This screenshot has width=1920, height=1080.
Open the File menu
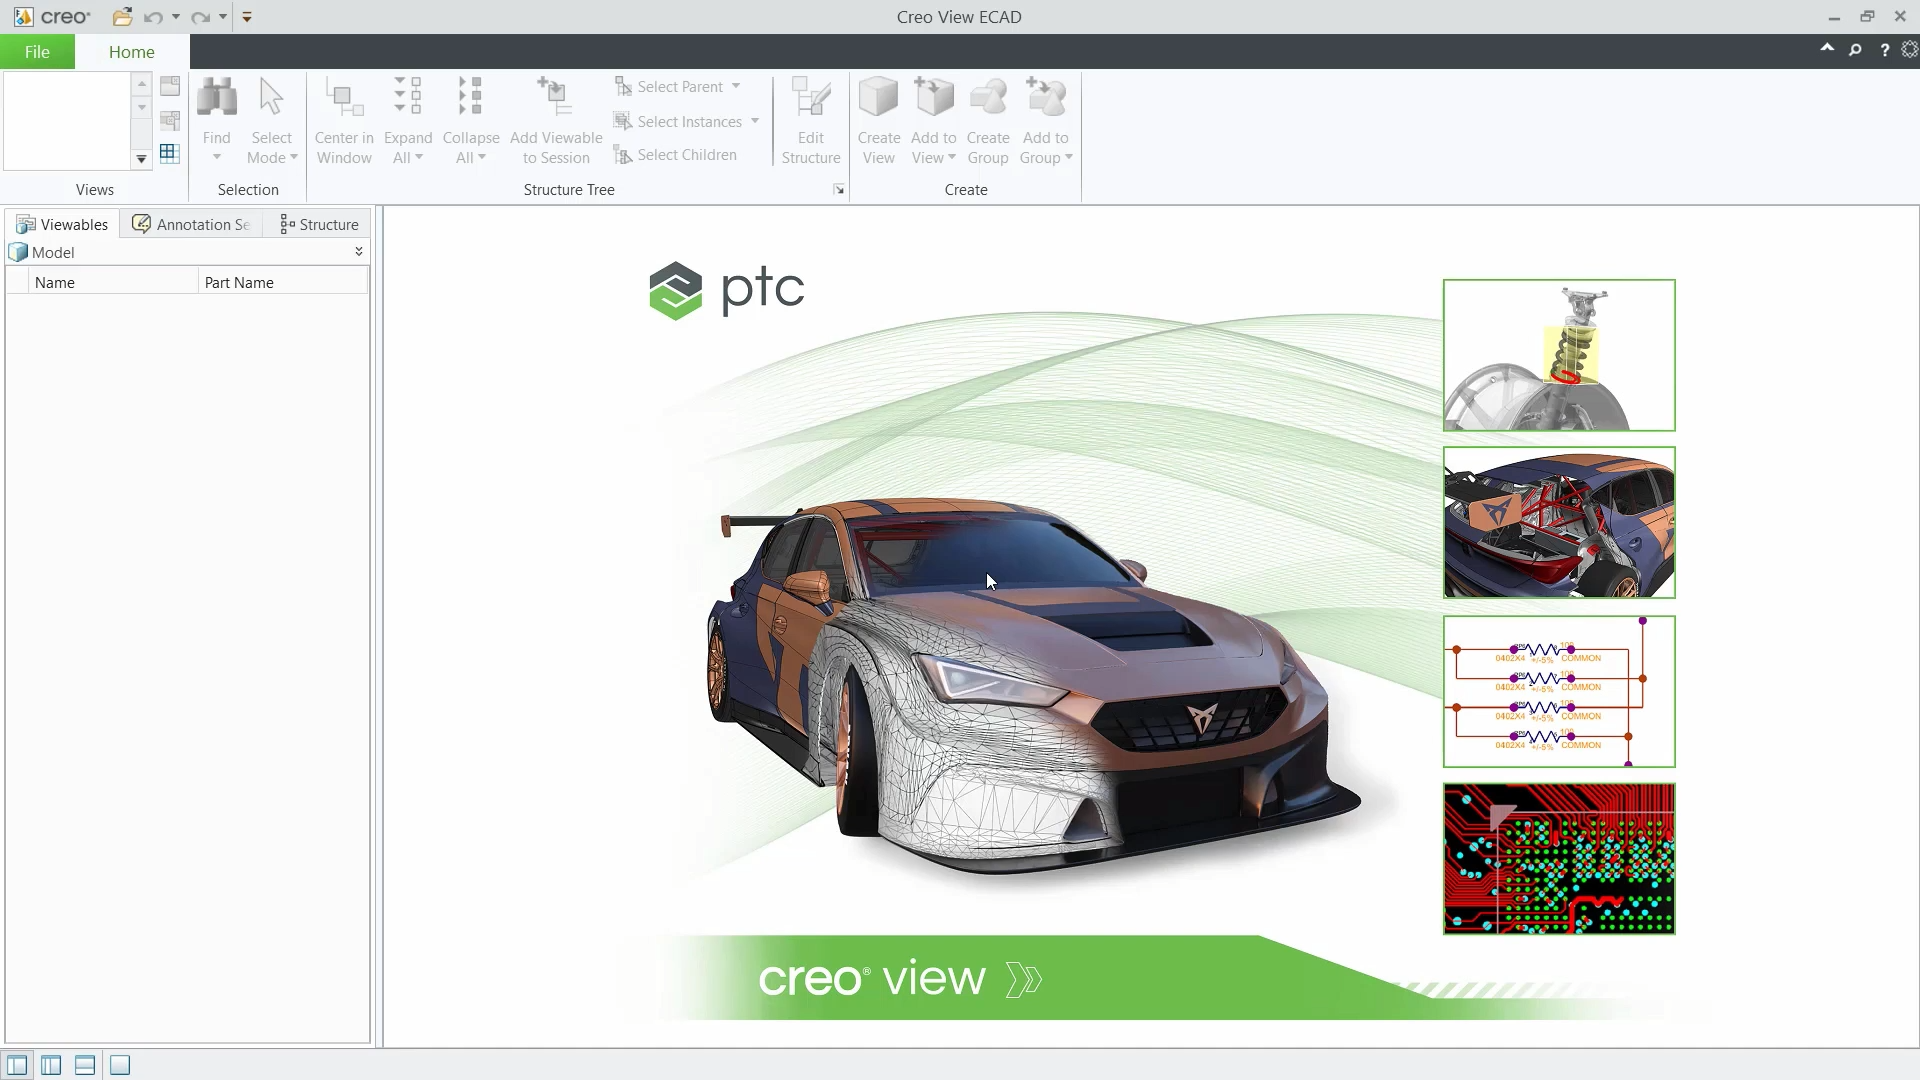click(x=37, y=52)
